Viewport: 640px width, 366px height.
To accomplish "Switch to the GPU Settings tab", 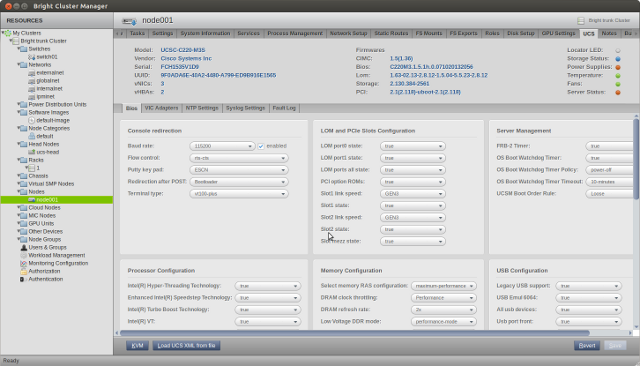I will [558, 33].
